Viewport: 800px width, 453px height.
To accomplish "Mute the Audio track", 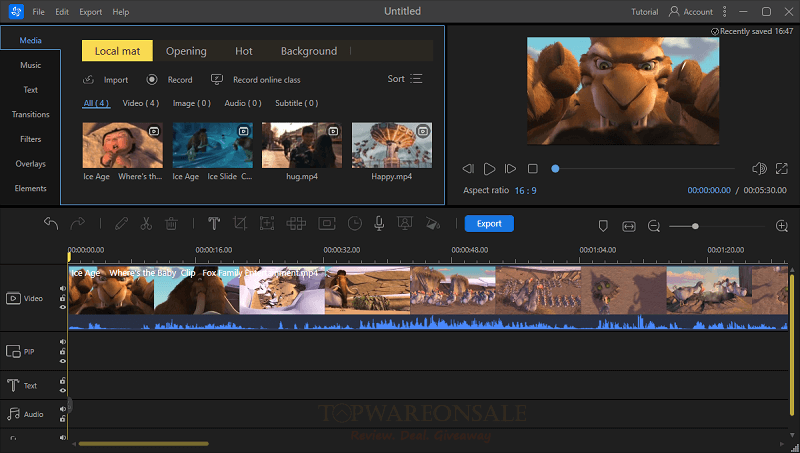I will [63, 409].
